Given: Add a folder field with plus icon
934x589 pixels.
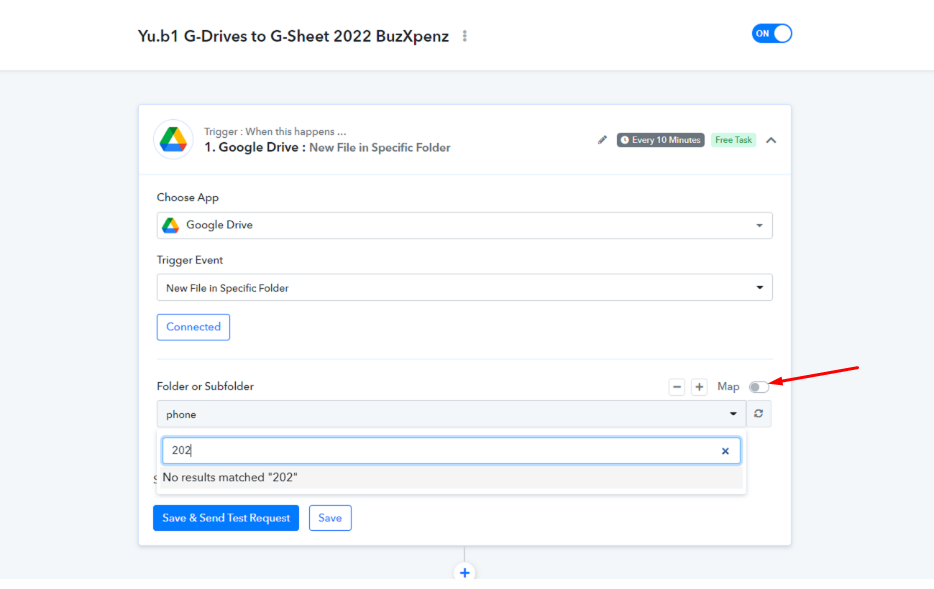Looking at the screenshot, I should tap(699, 387).
